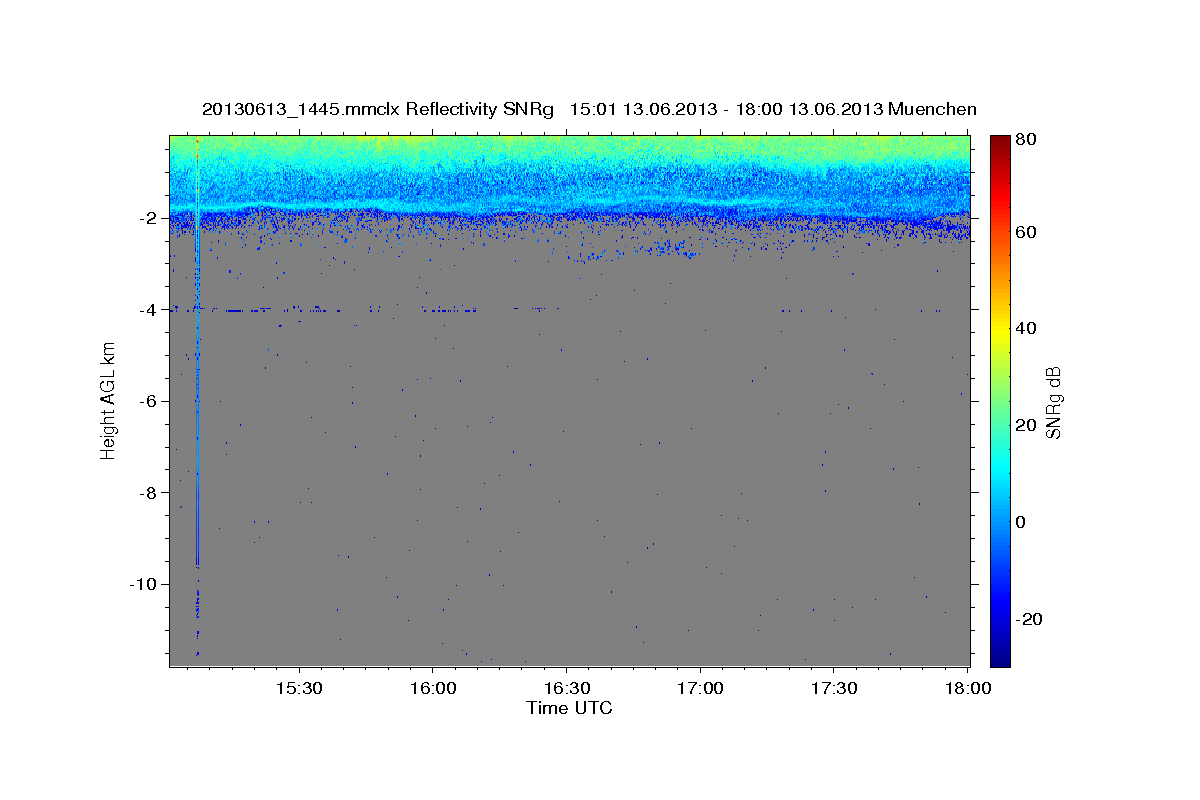Click the dark blue bottom of colorbar
This screenshot has height=800, width=1200.
coord(1000,656)
